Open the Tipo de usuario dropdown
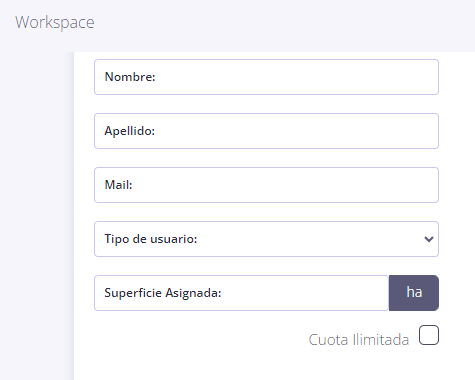 point(266,239)
